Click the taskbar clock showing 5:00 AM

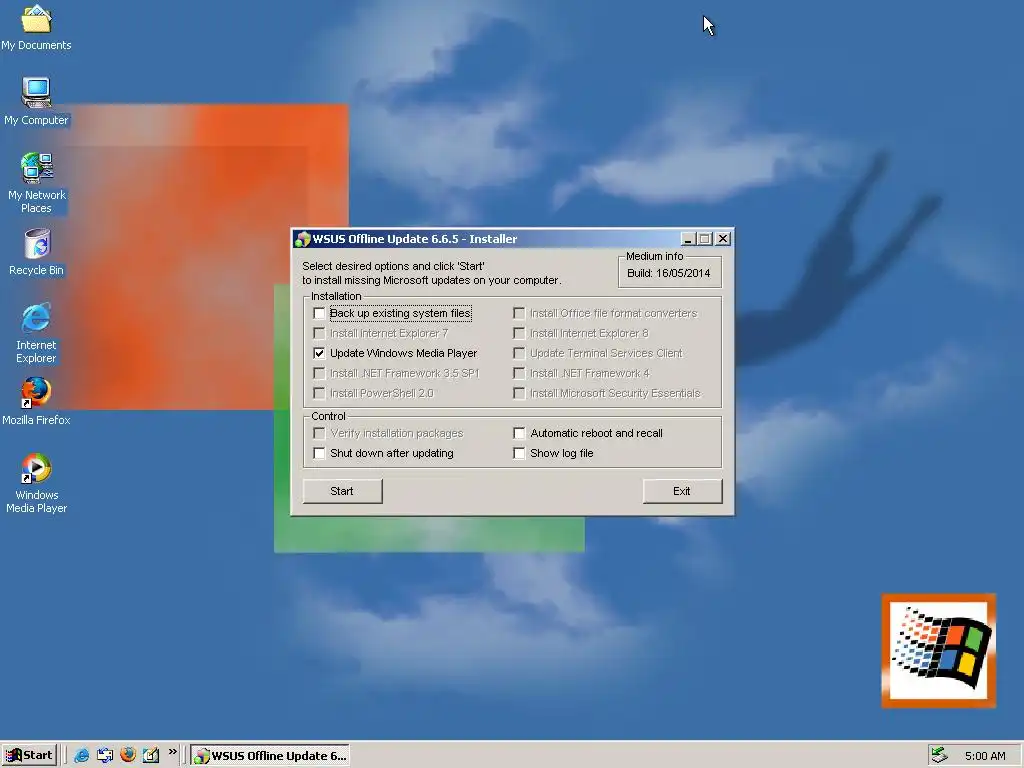click(x=985, y=756)
